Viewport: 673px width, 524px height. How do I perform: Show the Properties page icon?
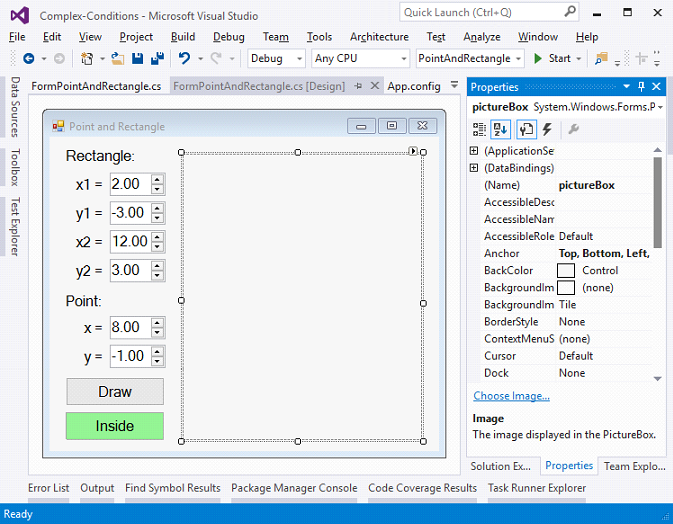pos(526,129)
